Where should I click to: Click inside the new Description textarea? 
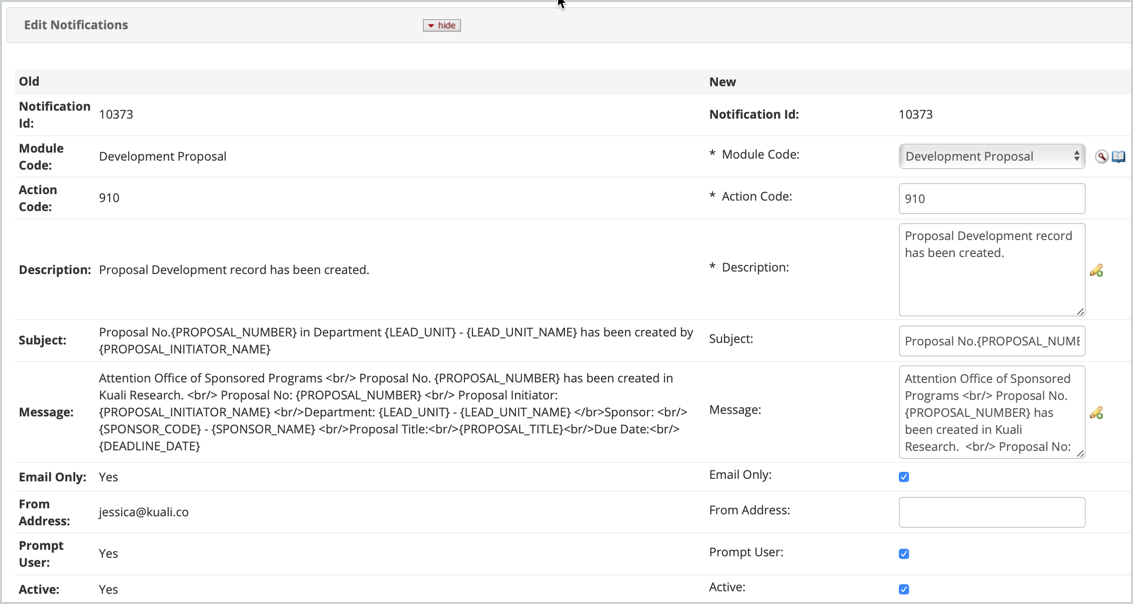click(990, 270)
